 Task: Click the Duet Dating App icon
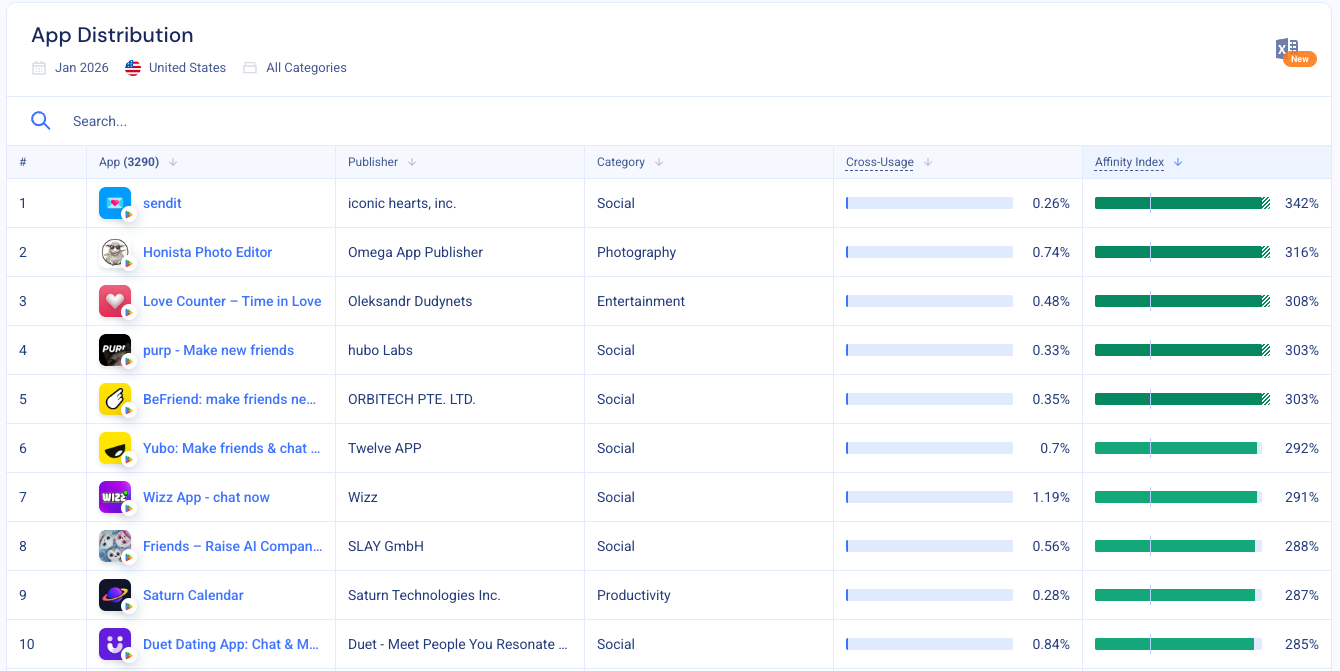(x=115, y=644)
